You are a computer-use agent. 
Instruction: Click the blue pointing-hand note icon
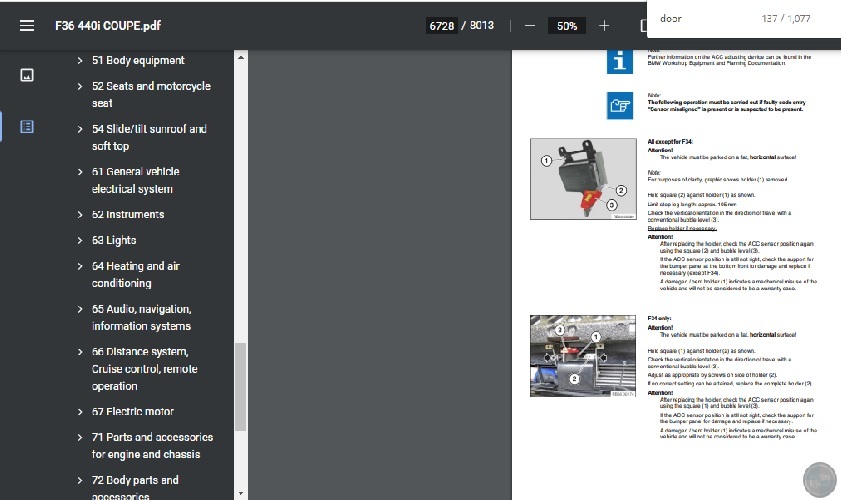tap(619, 105)
